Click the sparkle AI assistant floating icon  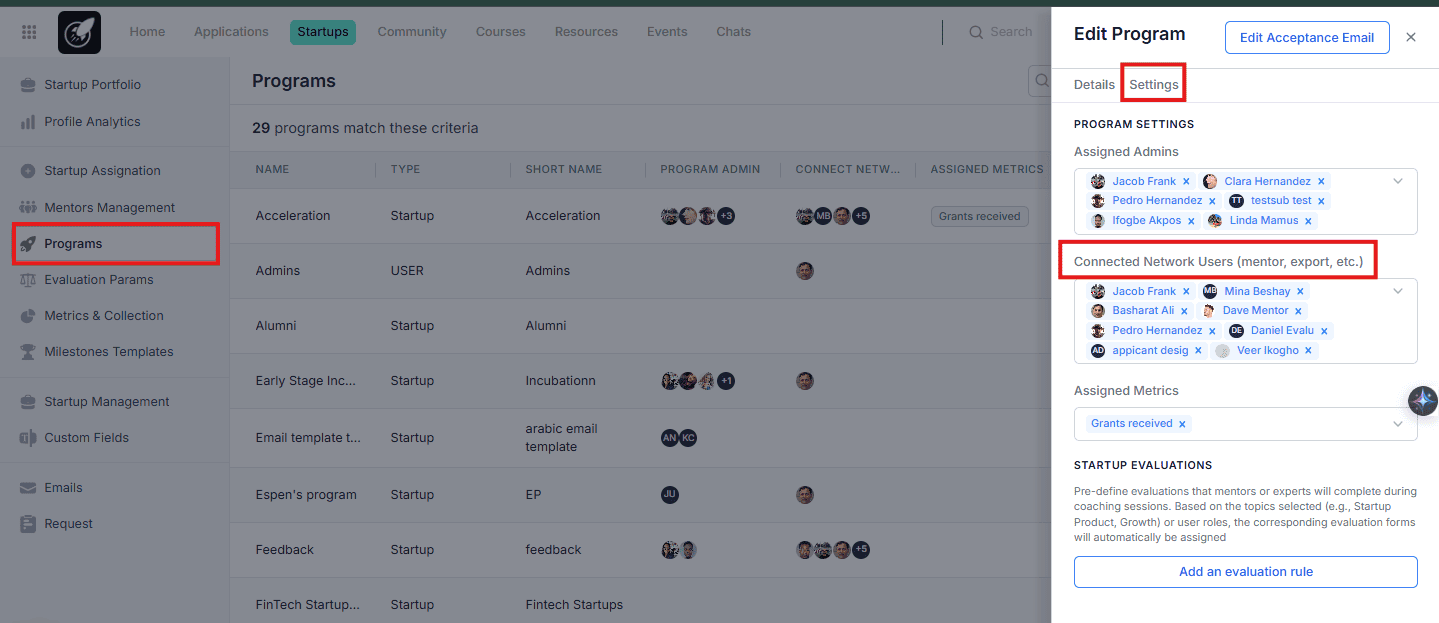(1422, 401)
